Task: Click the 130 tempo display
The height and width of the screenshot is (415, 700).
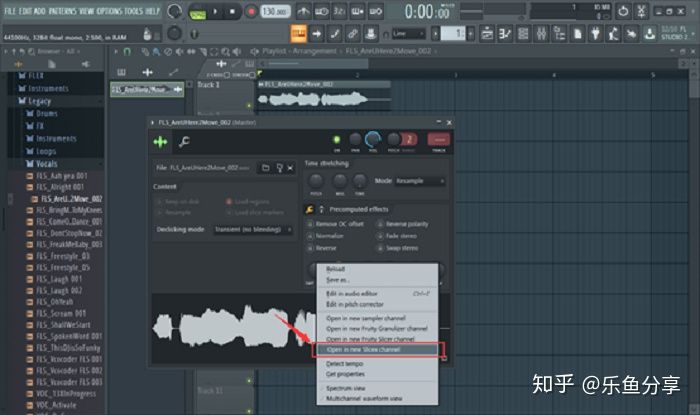Action: tap(275, 12)
